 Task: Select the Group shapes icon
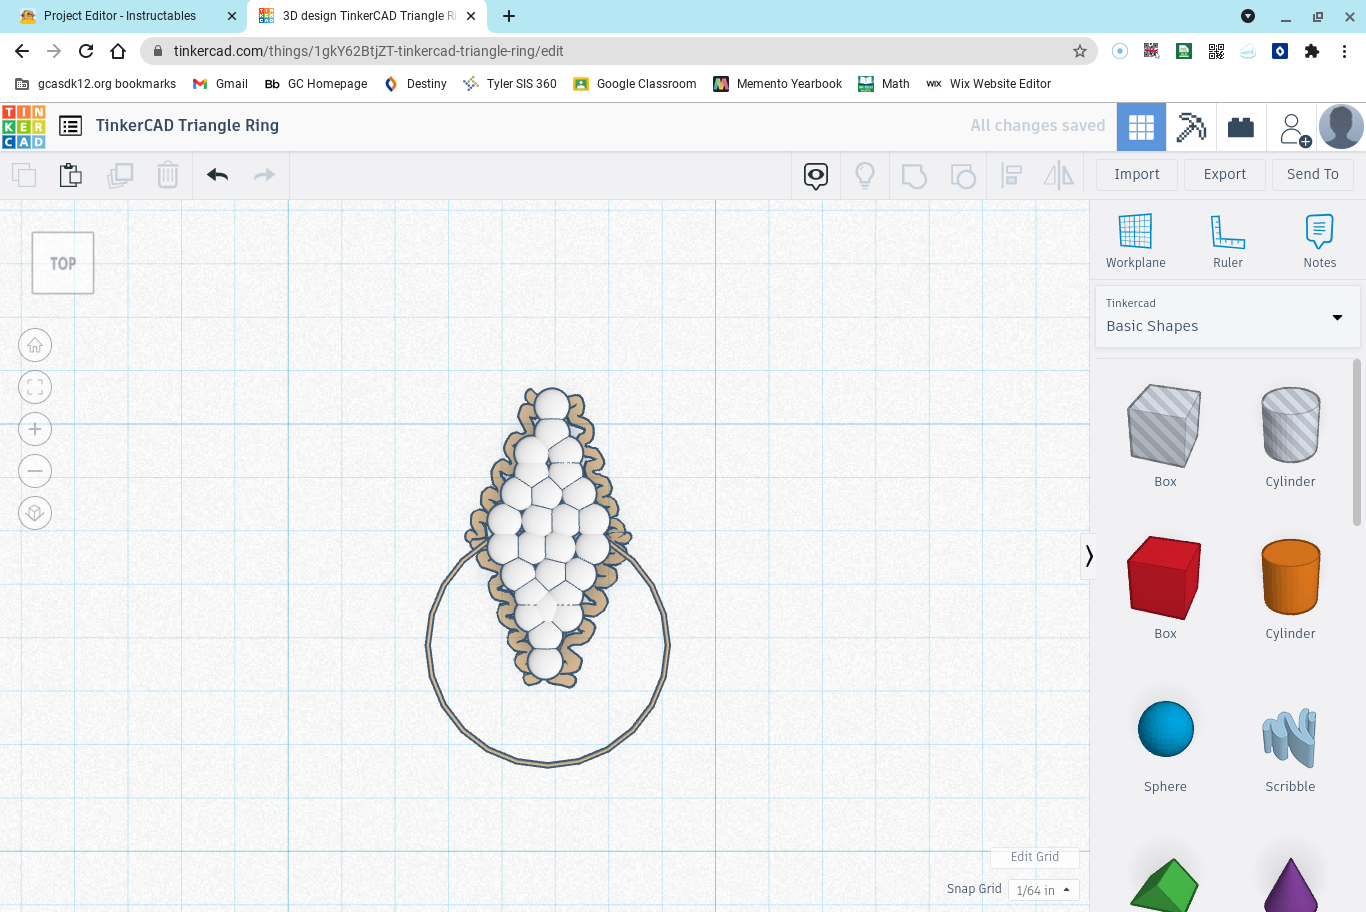tap(912, 175)
